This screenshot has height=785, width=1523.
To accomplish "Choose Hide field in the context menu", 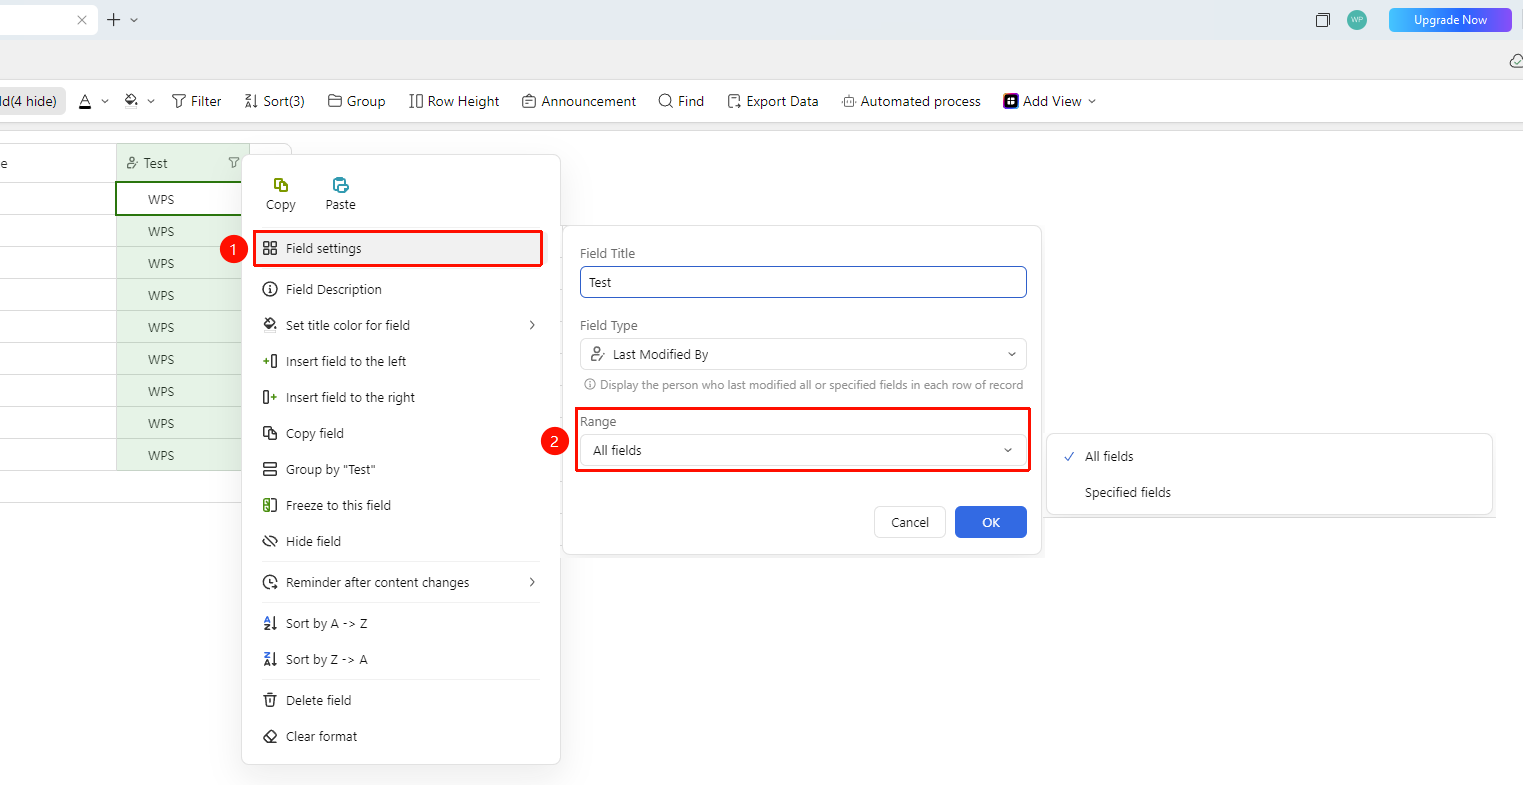I will pyautogui.click(x=401, y=541).
